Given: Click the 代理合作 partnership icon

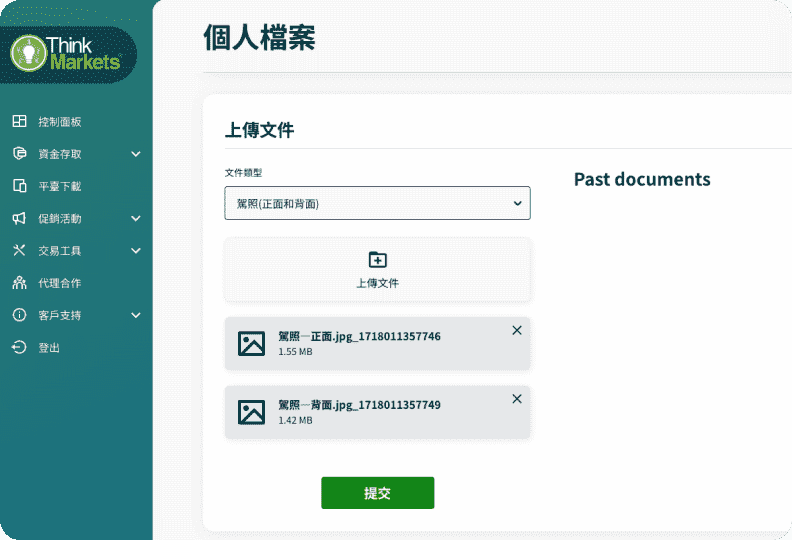Looking at the screenshot, I should (x=19, y=283).
